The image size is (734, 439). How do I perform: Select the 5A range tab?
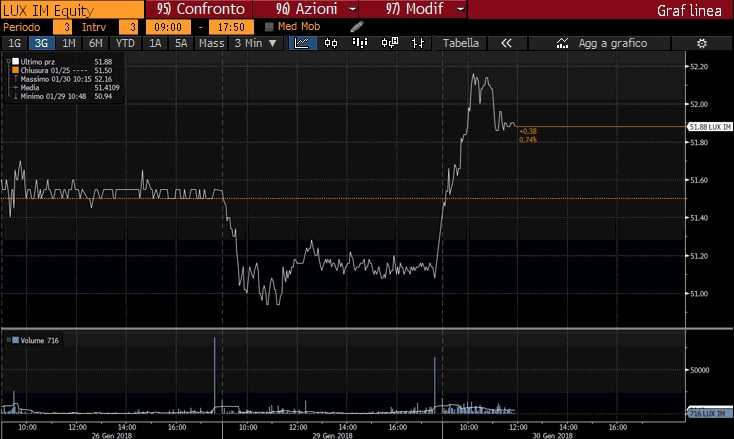click(x=181, y=43)
